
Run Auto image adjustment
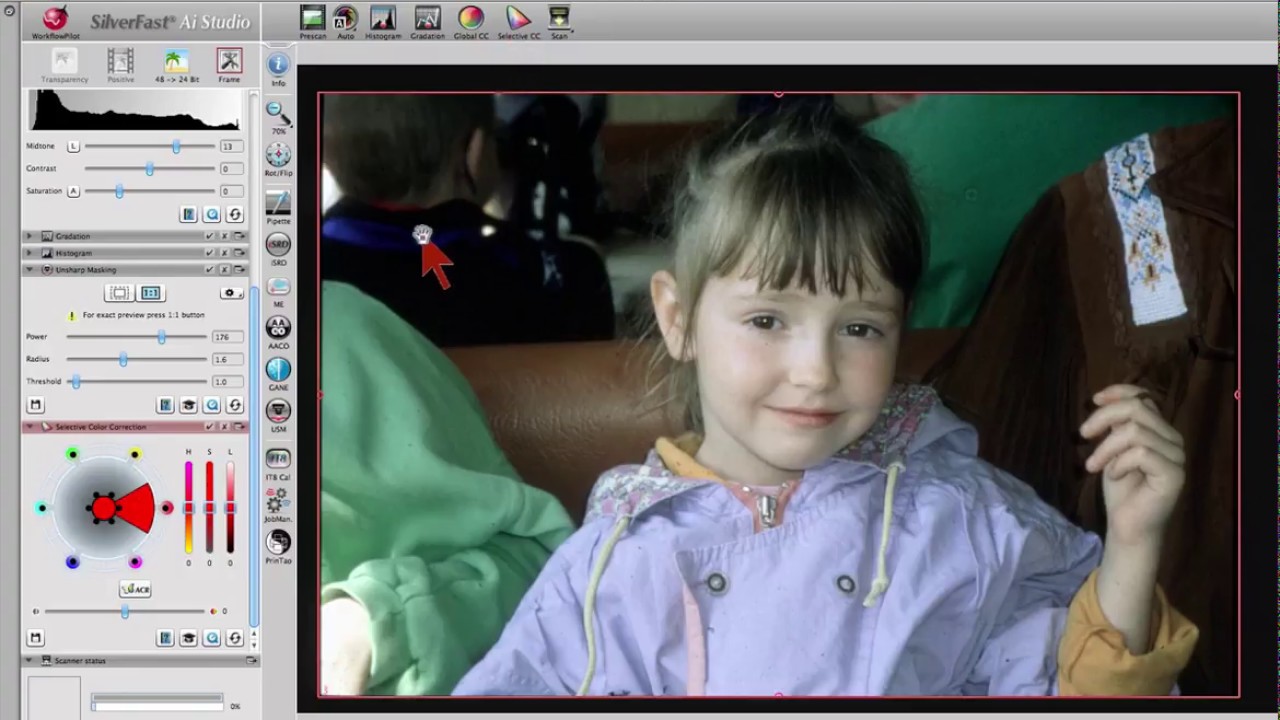[345, 22]
